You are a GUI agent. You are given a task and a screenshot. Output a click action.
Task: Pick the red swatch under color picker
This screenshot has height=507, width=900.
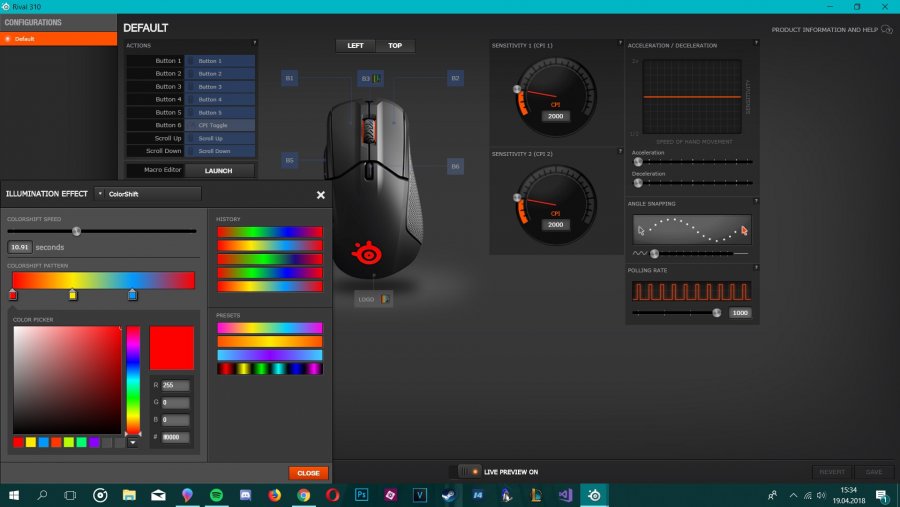coord(18,442)
